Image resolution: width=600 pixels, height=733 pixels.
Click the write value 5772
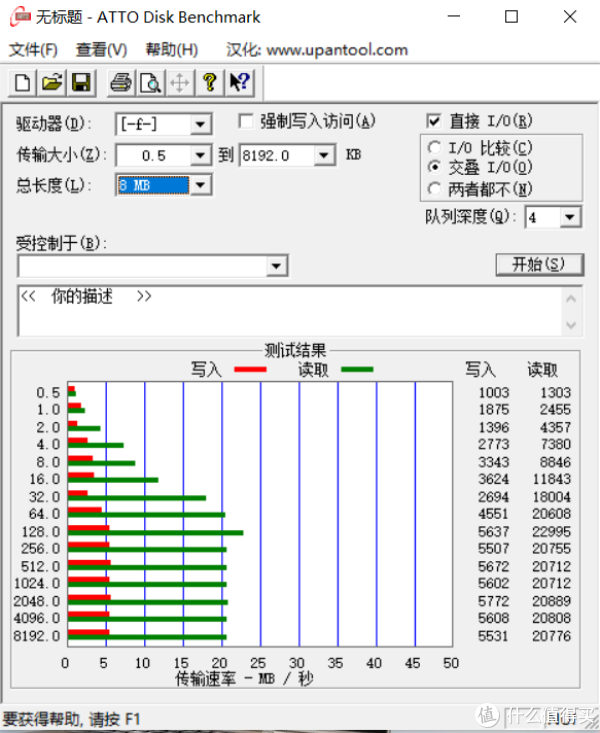pos(493,601)
